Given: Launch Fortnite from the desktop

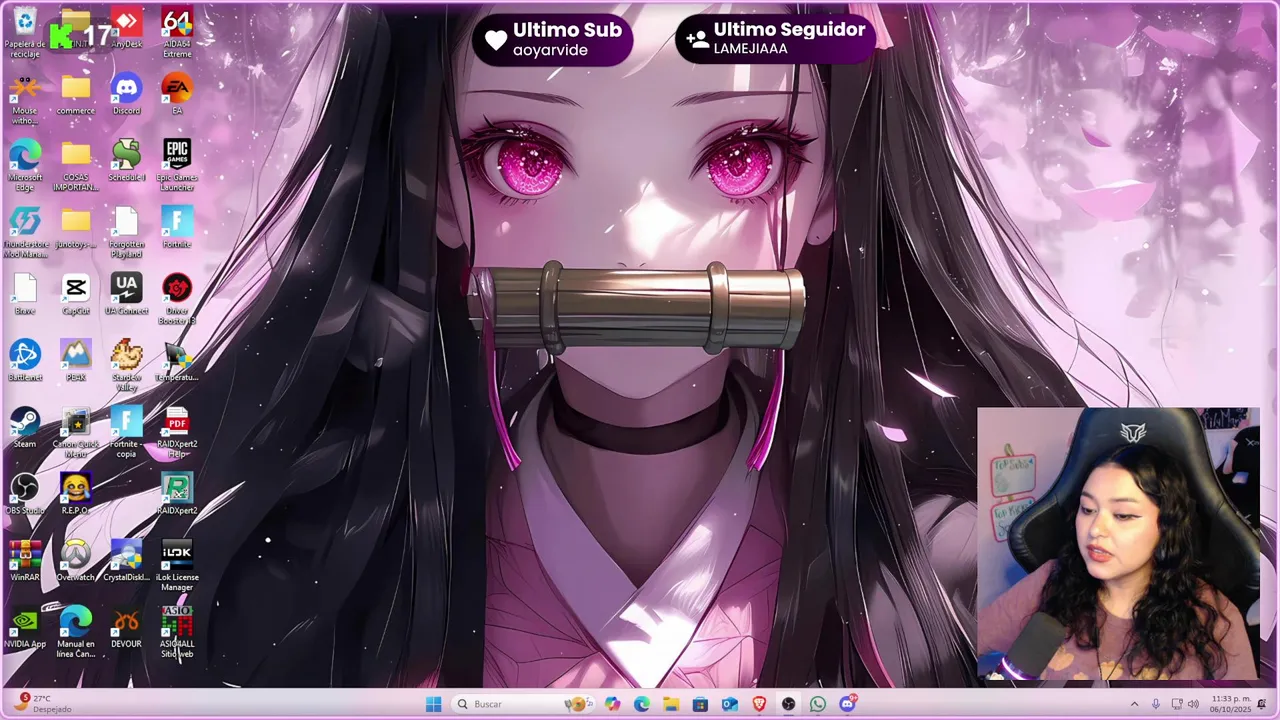Looking at the screenshot, I should [177, 228].
